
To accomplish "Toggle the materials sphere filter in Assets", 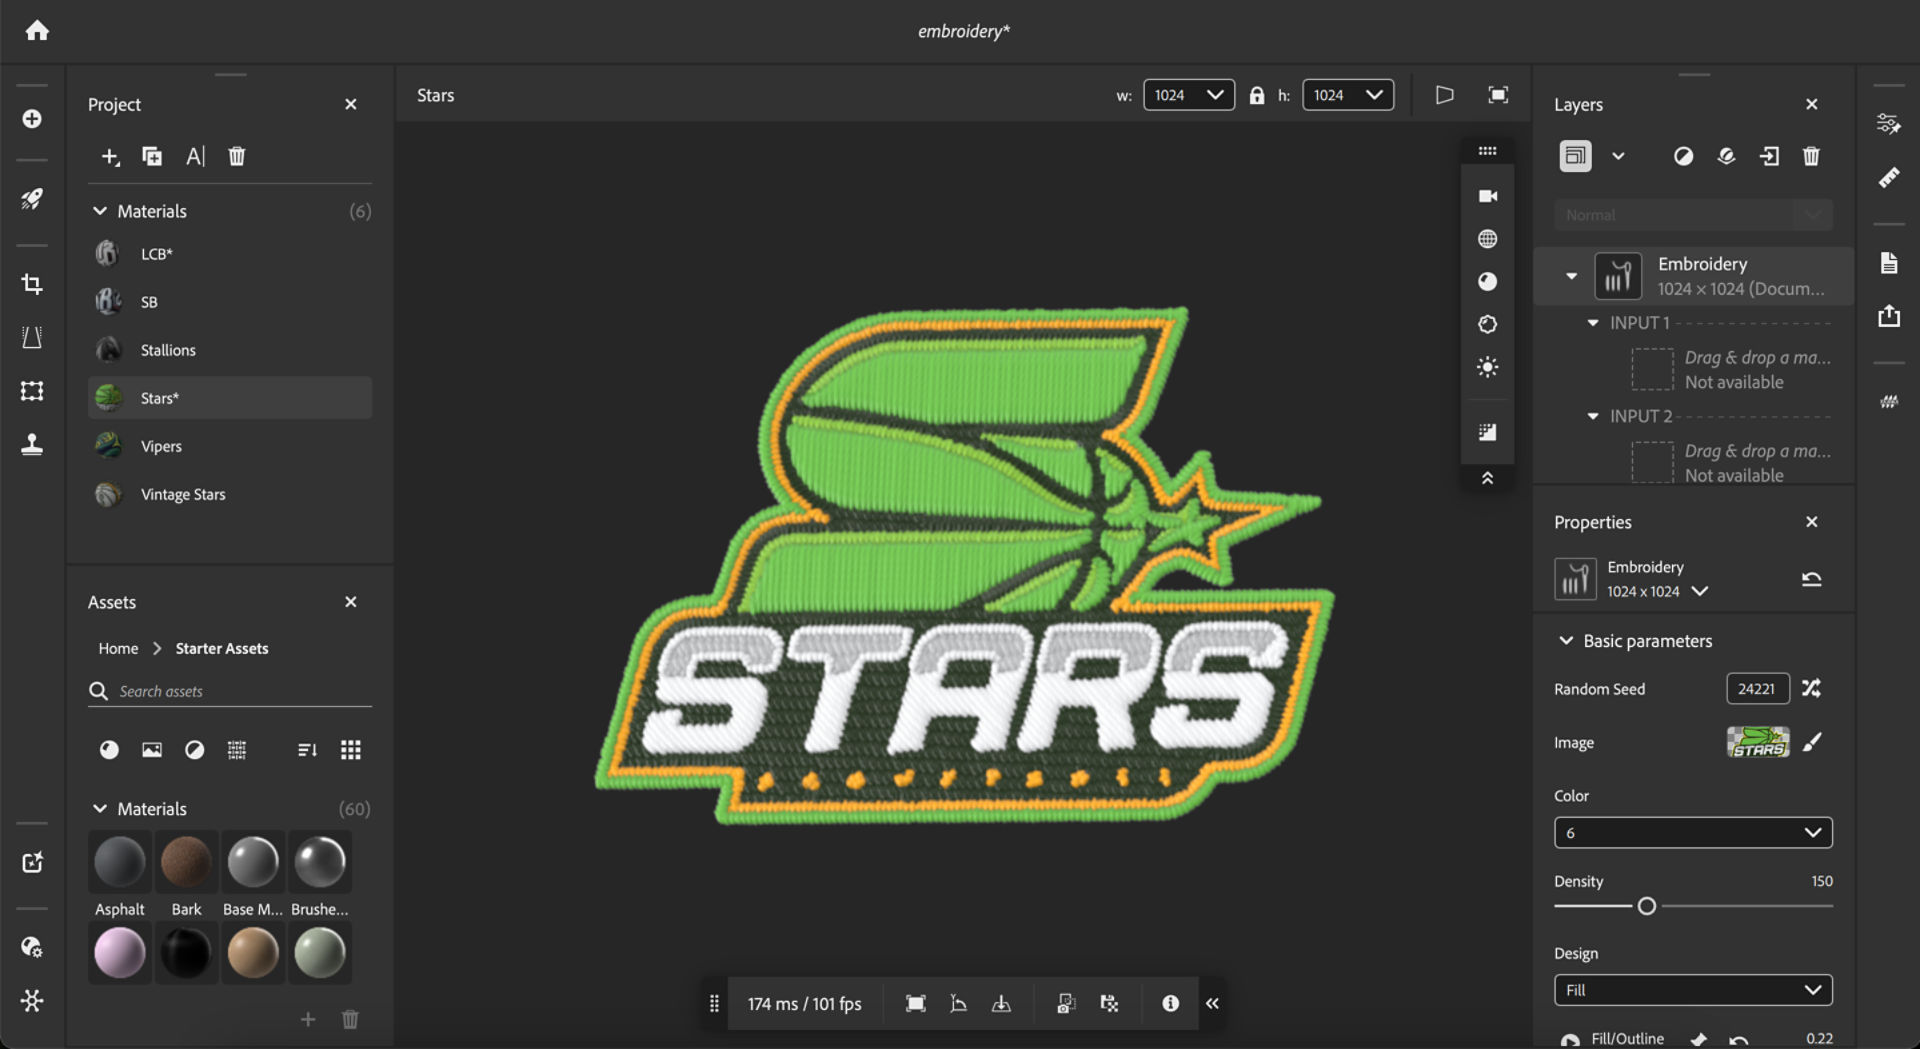I will 109,750.
